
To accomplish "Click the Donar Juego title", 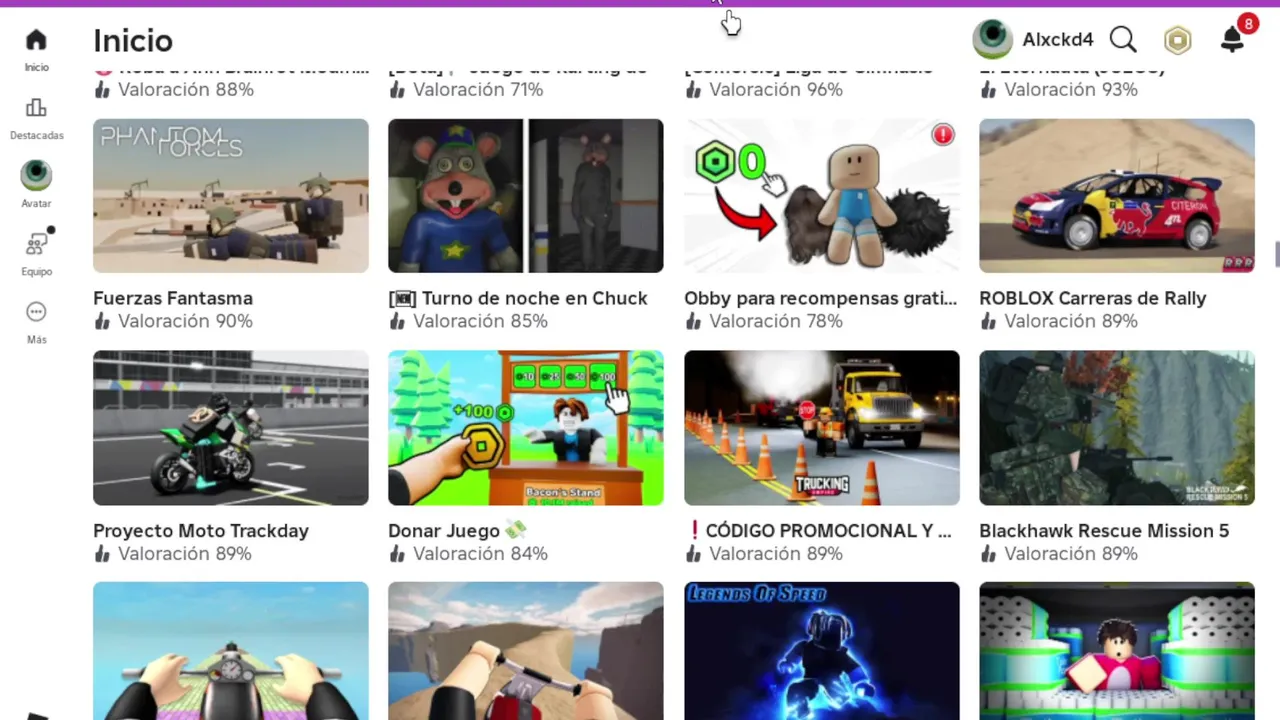I will pos(457,531).
